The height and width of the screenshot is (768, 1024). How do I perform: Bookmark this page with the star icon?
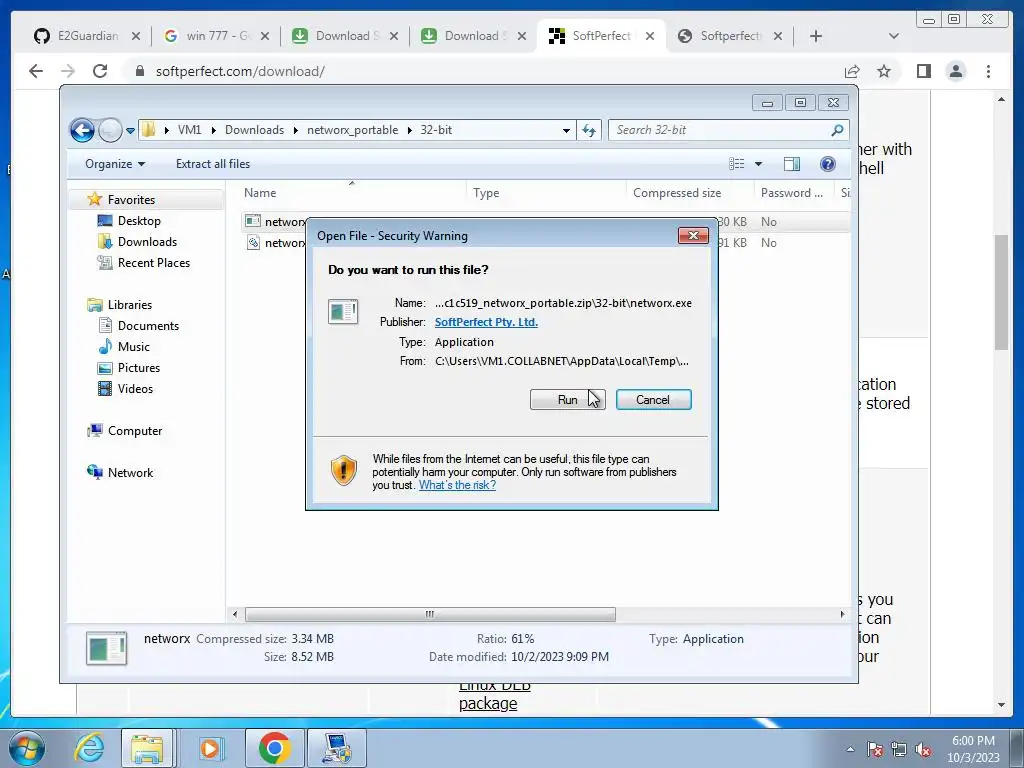click(884, 71)
